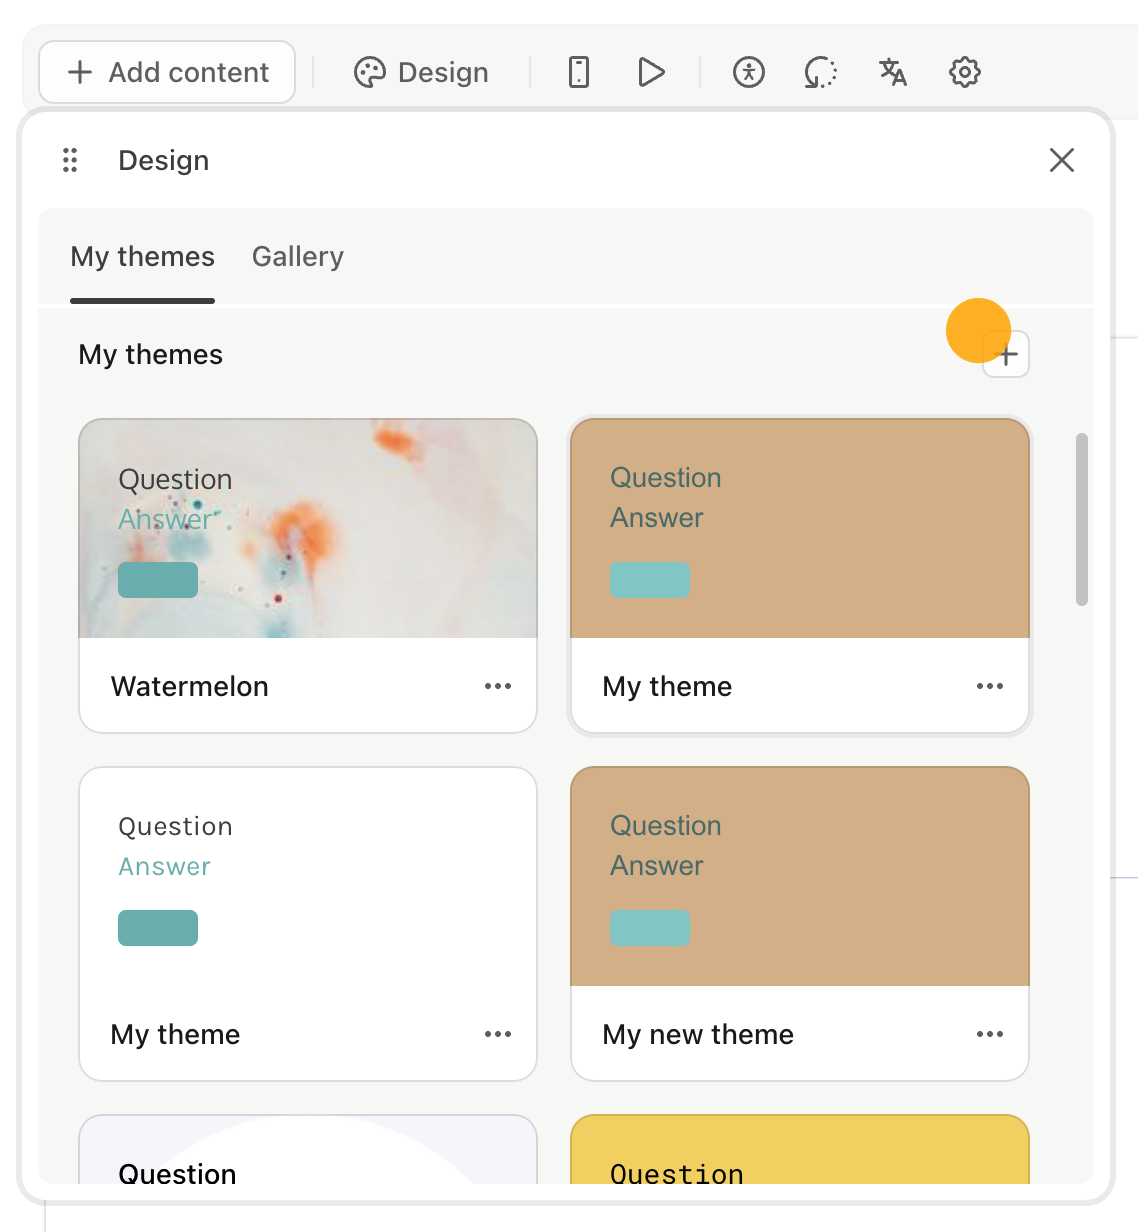Click the themes list scrollbar
Screen dimensions: 1138x1232
1081,519
